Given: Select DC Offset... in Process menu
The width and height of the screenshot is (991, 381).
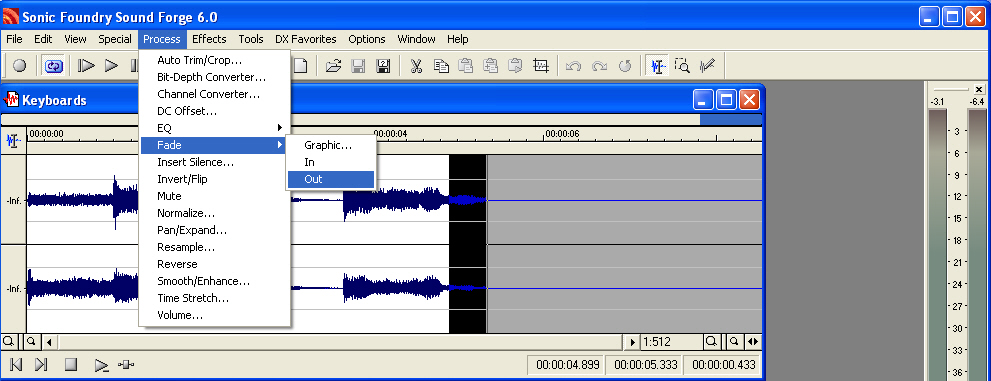Looking at the screenshot, I should [x=214, y=112].
